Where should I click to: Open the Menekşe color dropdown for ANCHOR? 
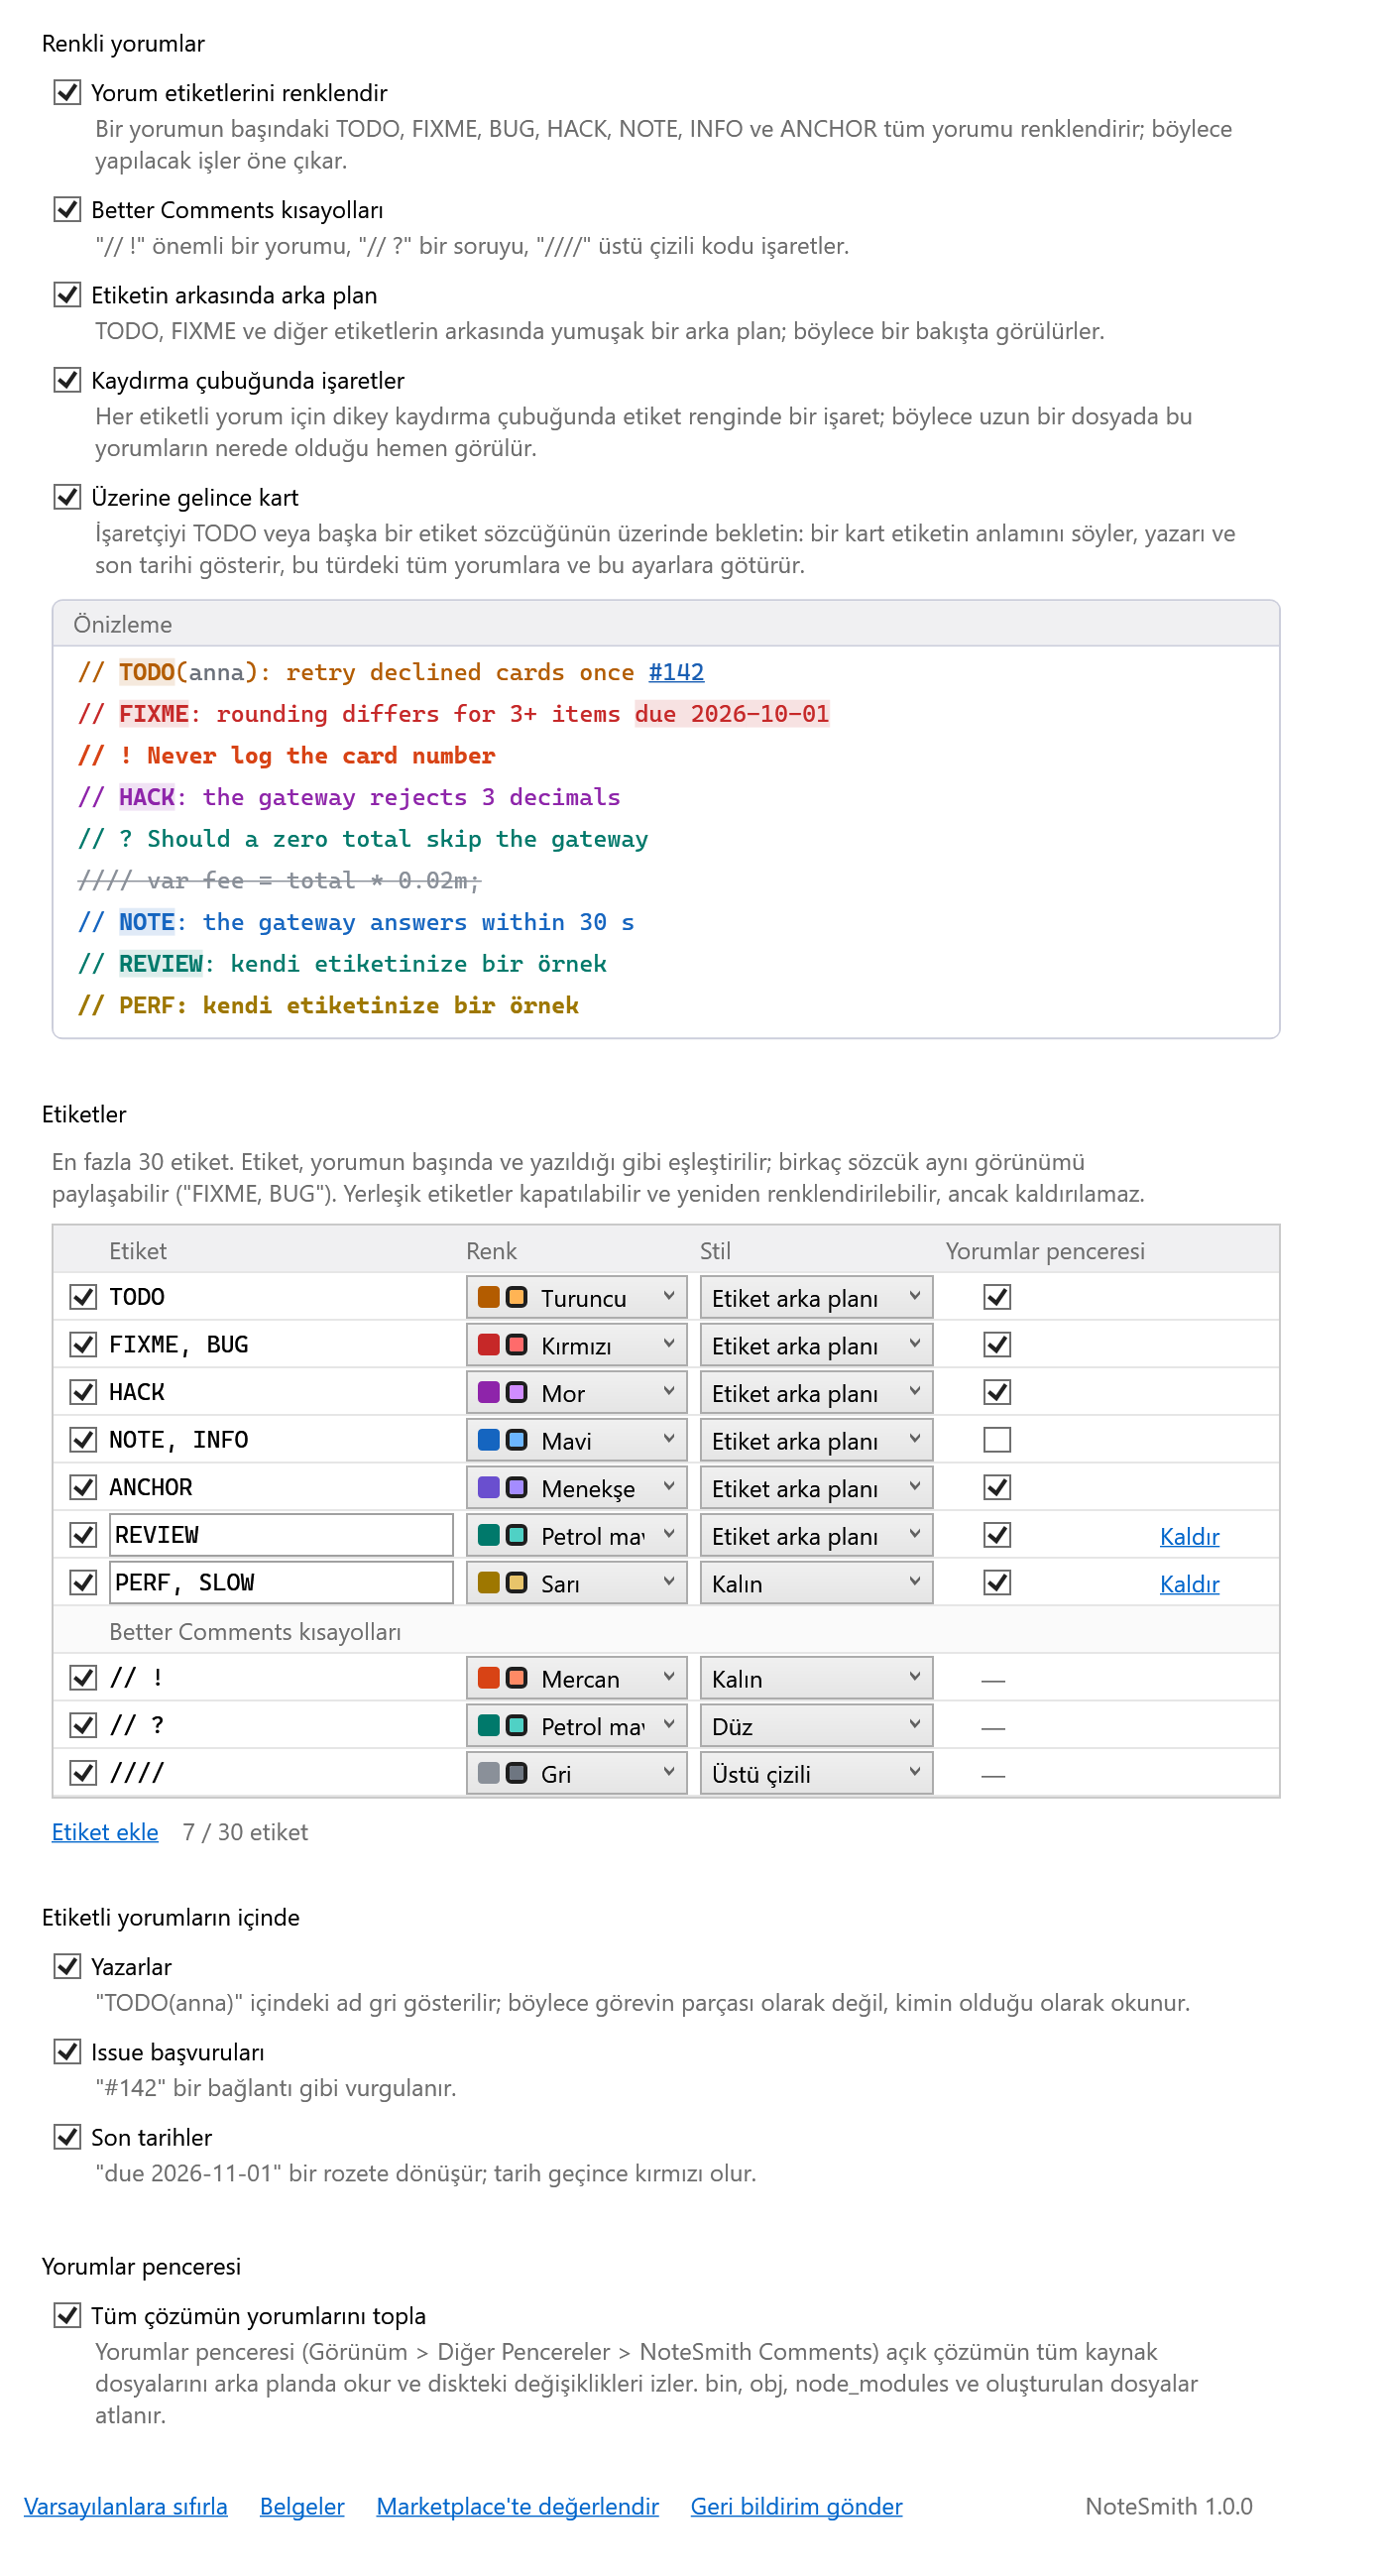pos(577,1488)
